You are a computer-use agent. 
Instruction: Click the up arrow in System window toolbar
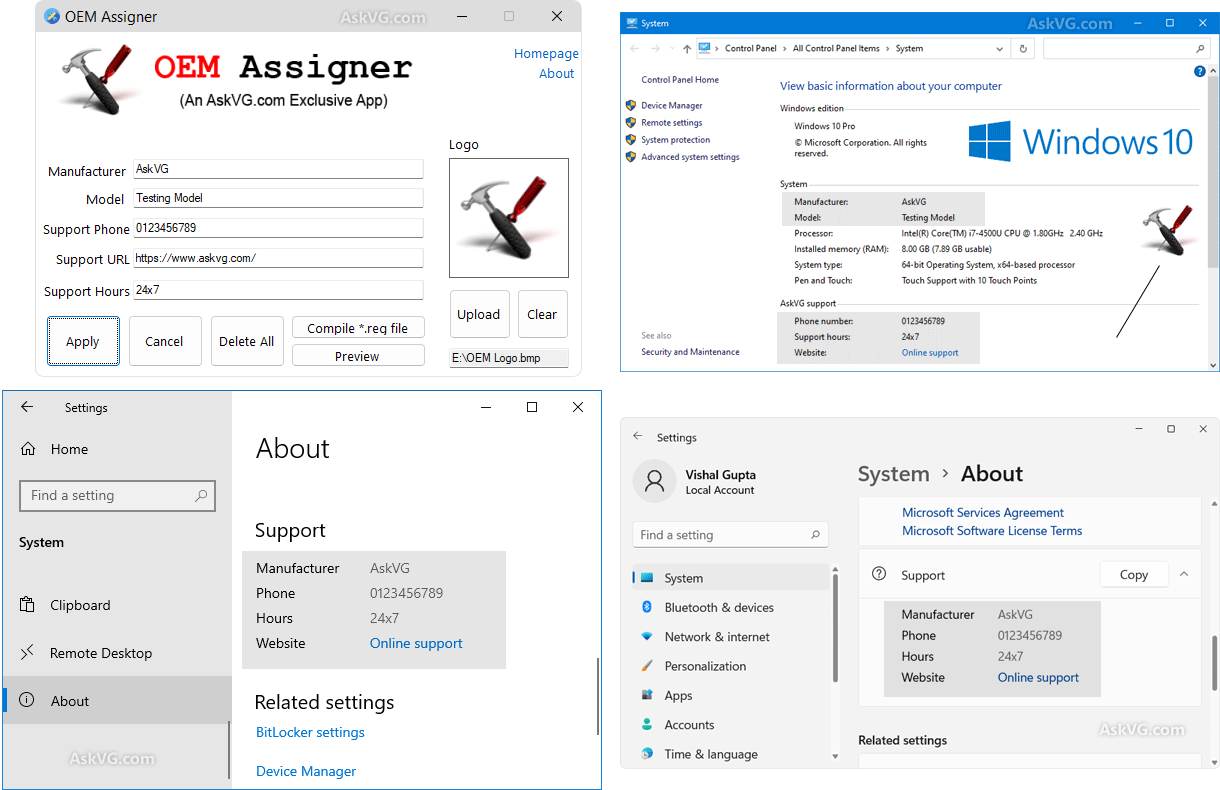click(686, 48)
